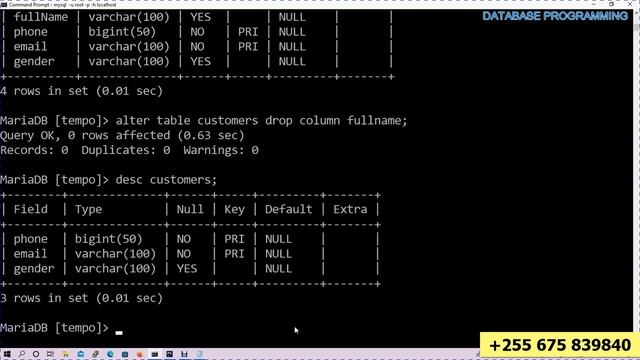The height and width of the screenshot is (360, 640).
Task: Click the 'Extra' column header
Action: coord(350,209)
